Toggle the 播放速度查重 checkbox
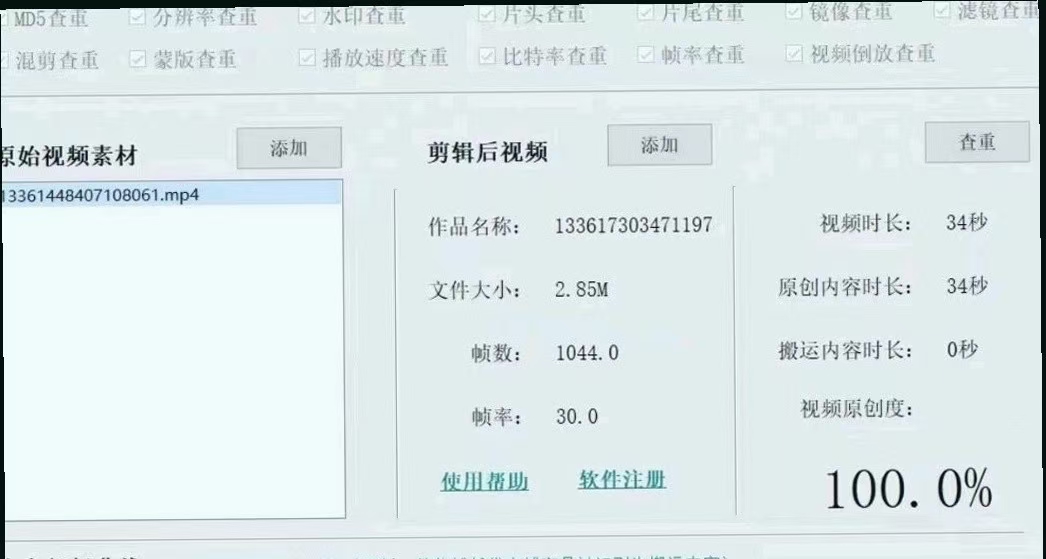The width and height of the screenshot is (1046, 559). tap(307, 58)
